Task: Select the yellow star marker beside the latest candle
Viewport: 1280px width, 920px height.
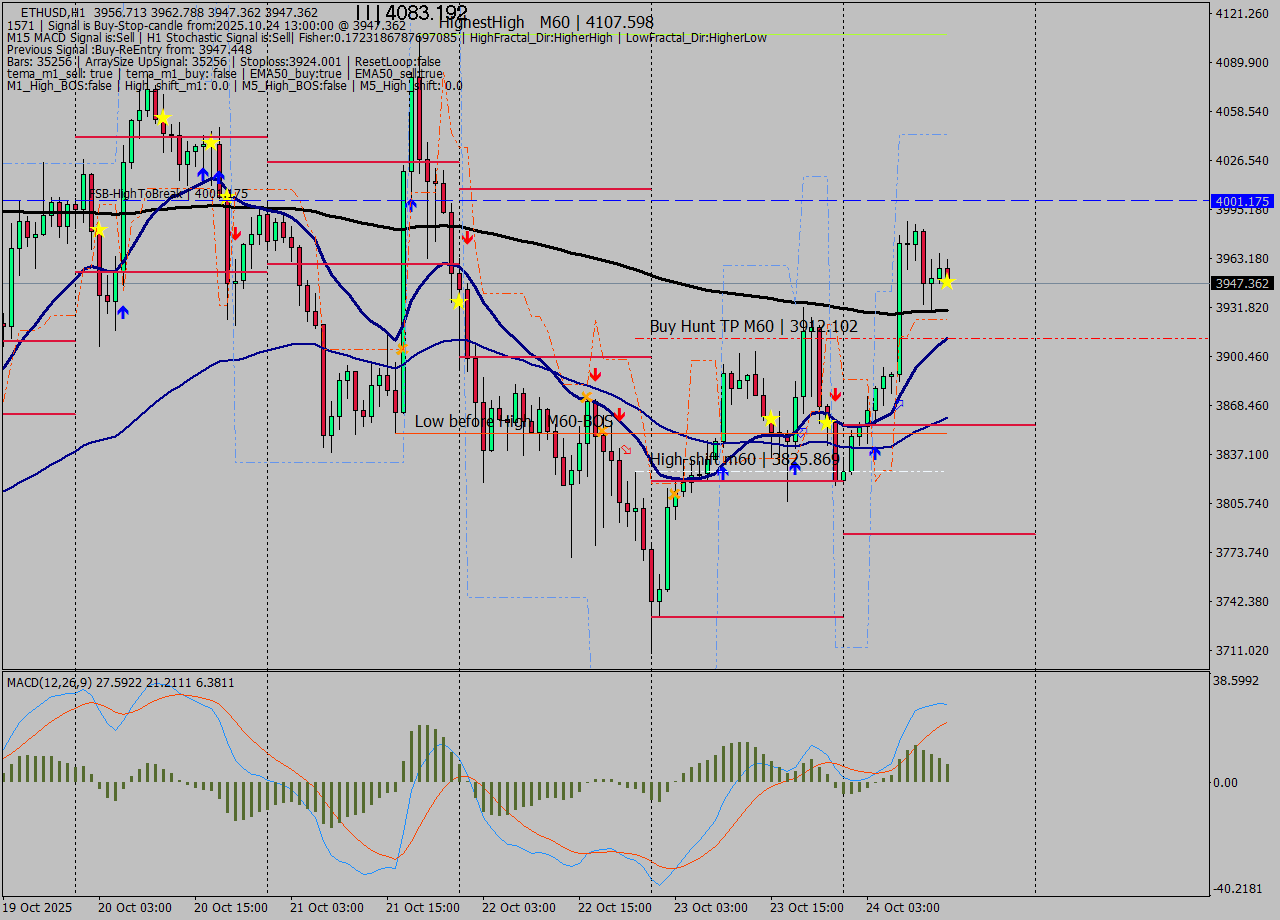Action: click(945, 281)
